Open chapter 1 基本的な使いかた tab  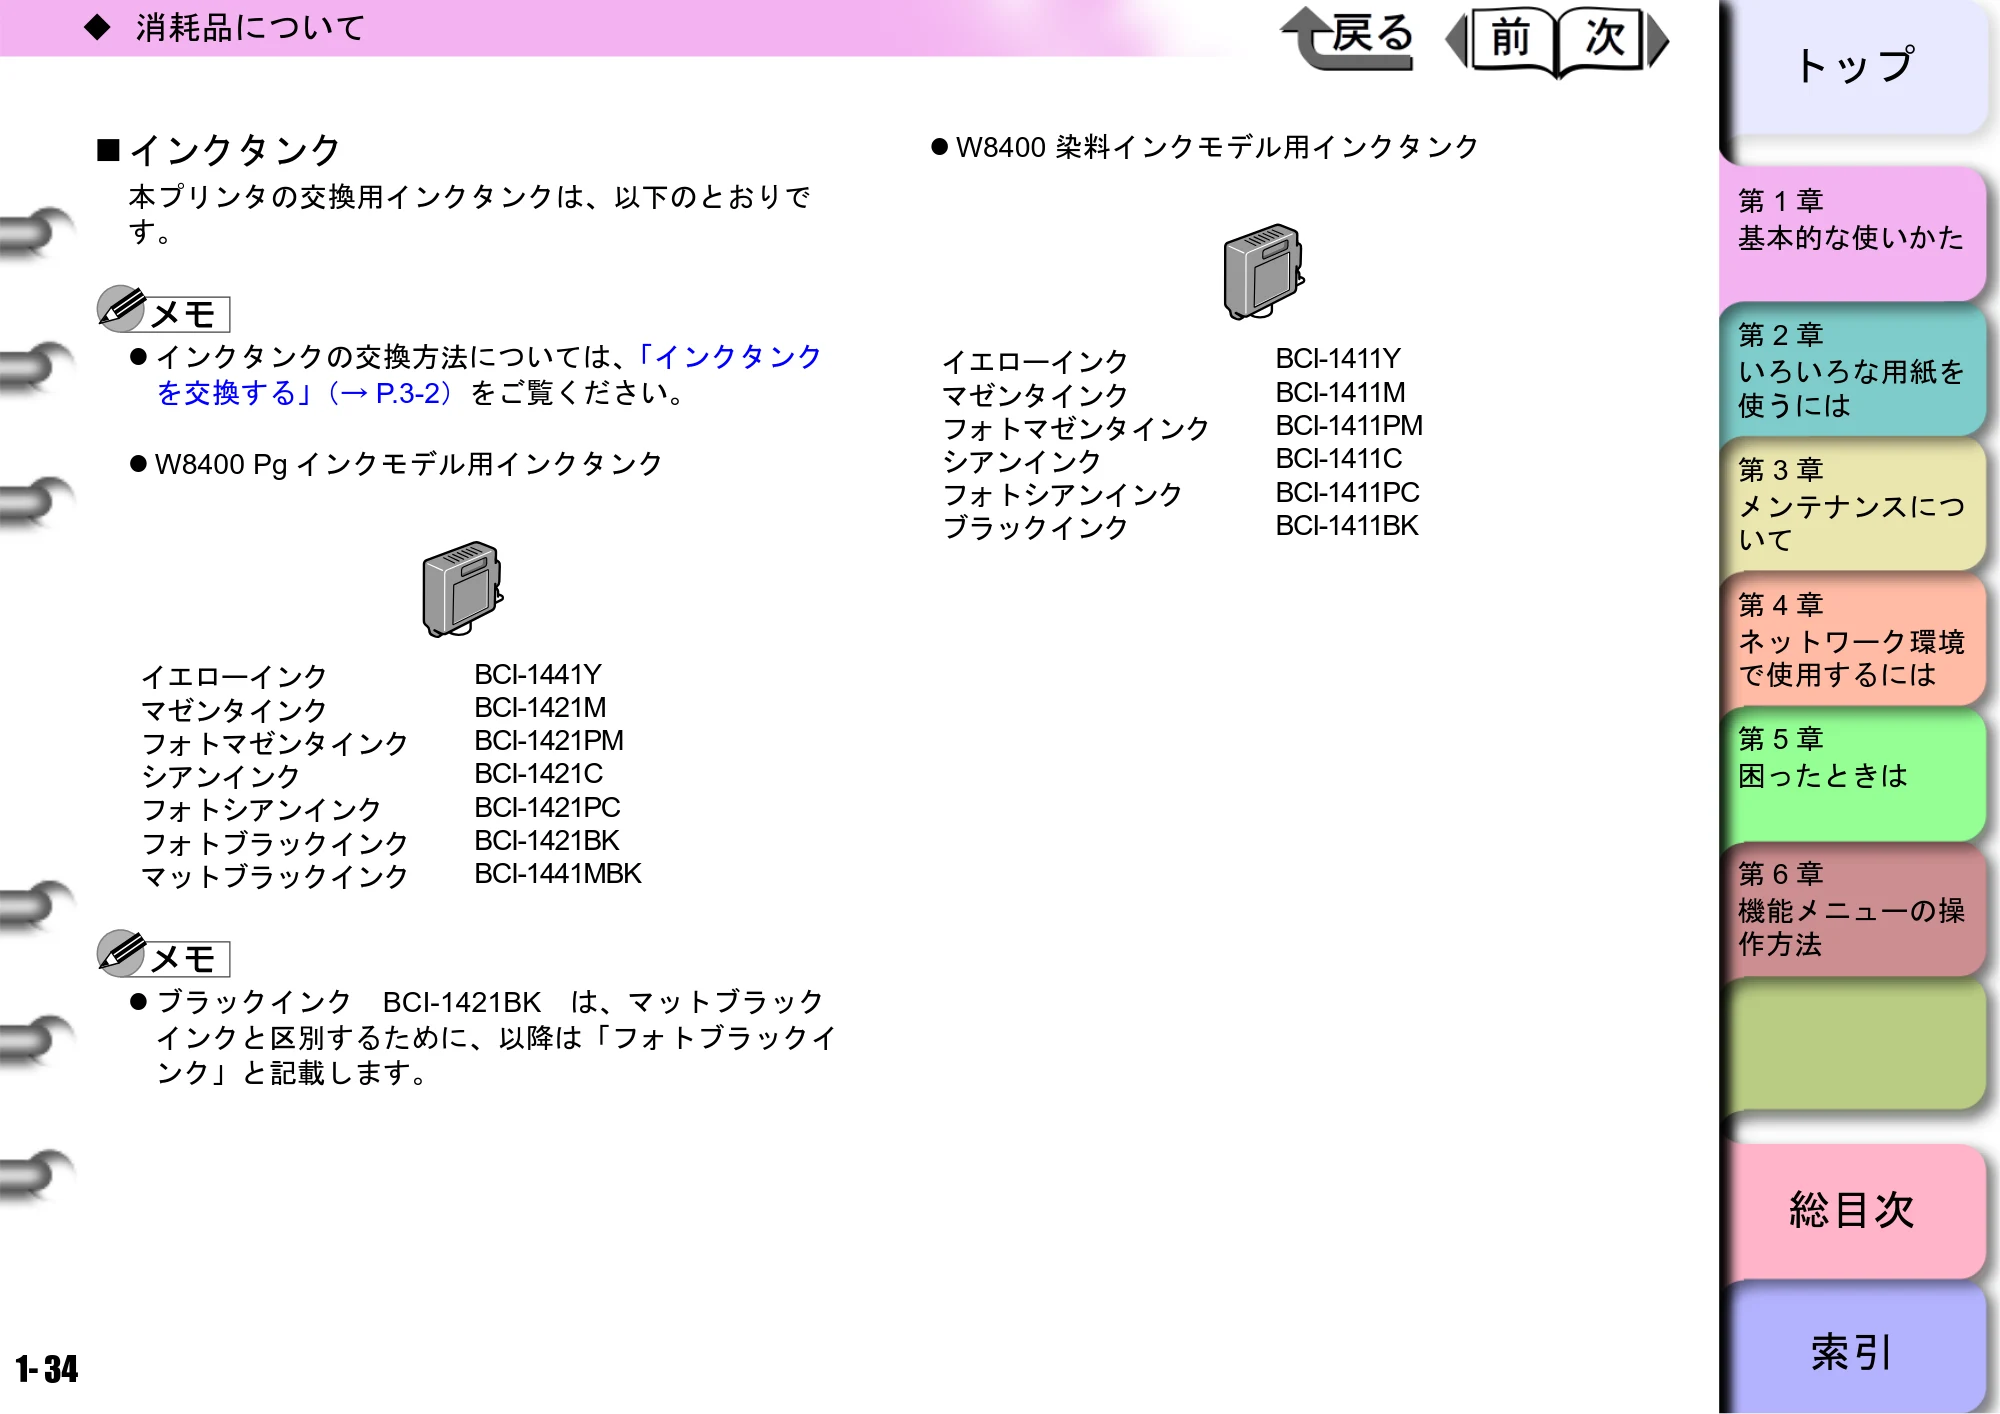tap(1852, 232)
